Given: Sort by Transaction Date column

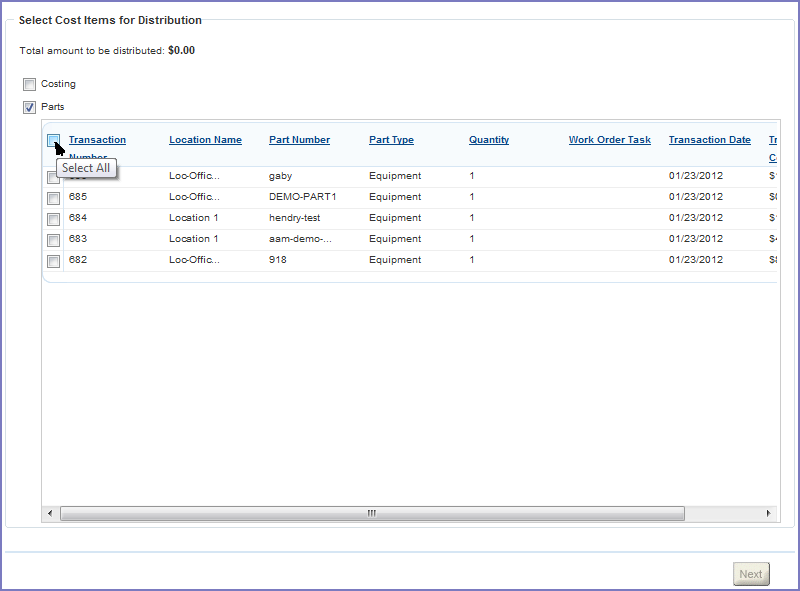Looking at the screenshot, I should pyautogui.click(x=709, y=140).
